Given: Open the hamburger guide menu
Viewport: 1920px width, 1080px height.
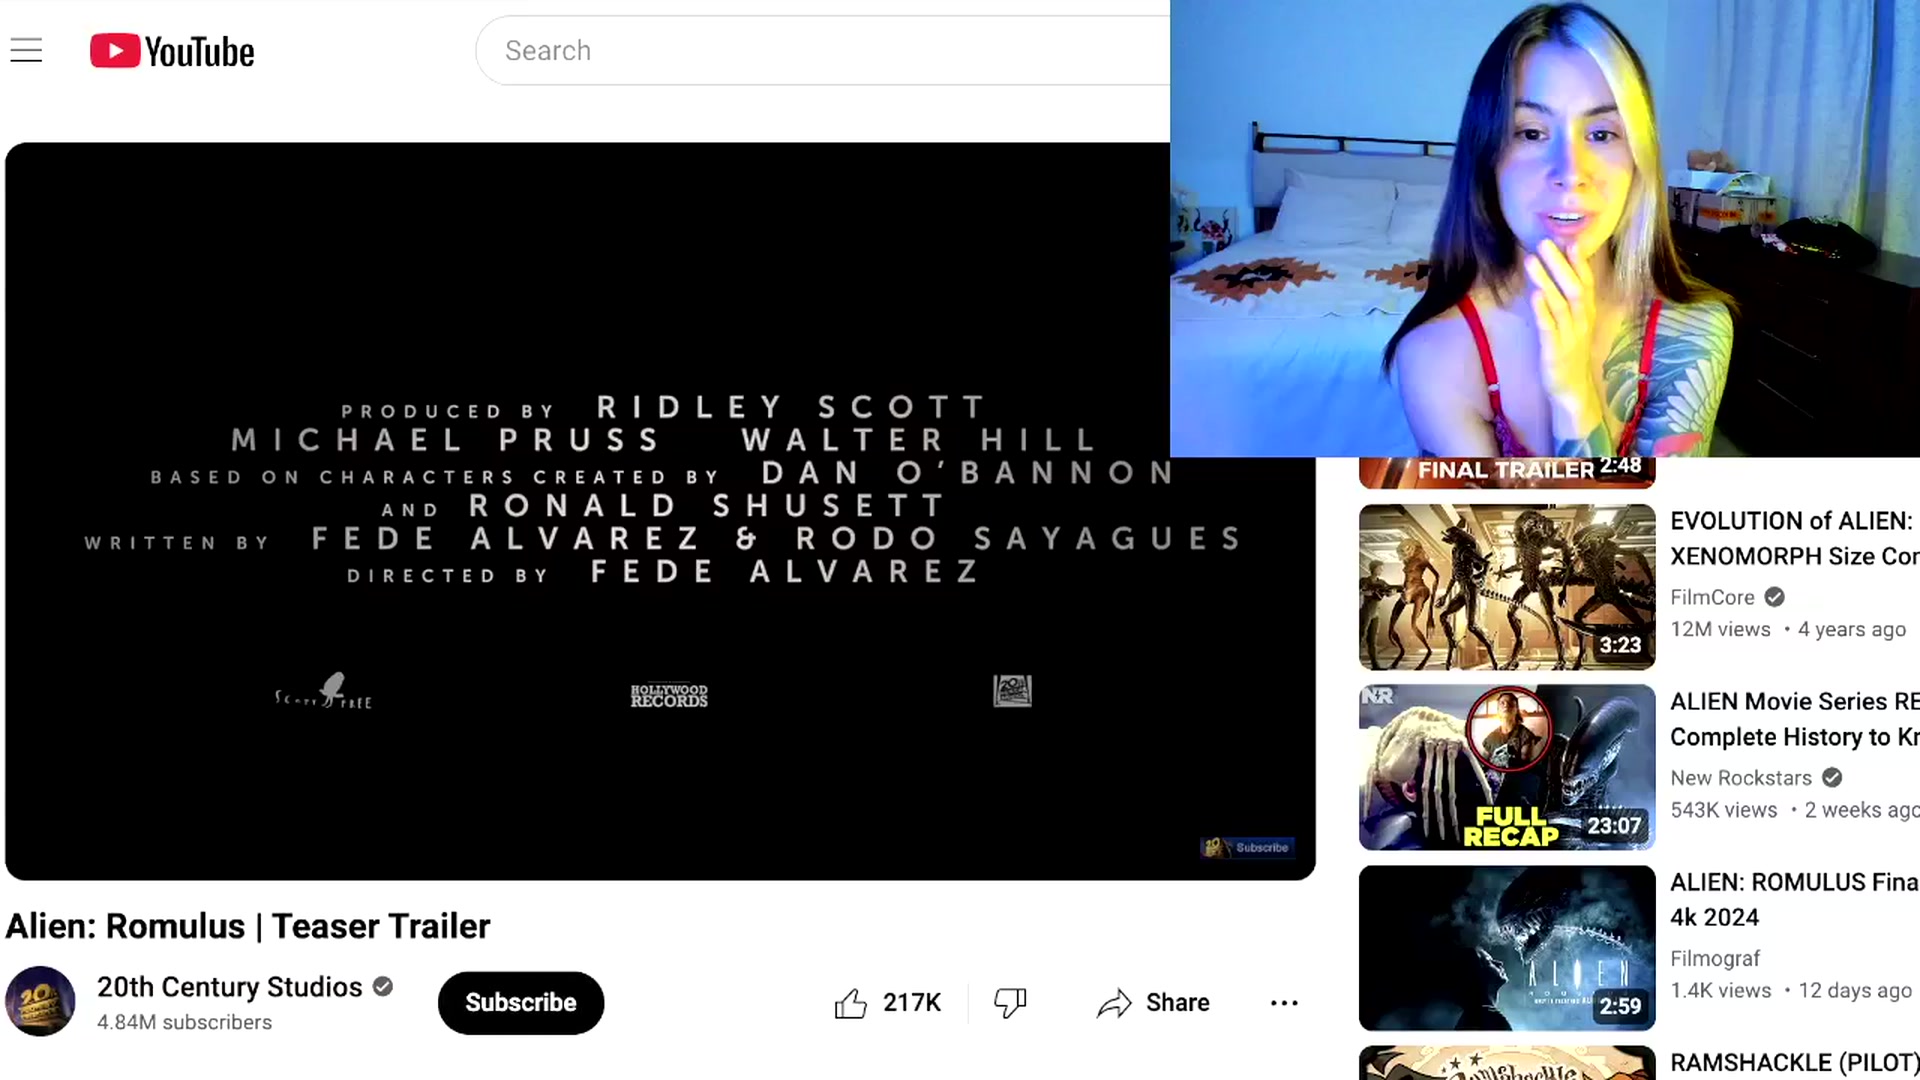Looking at the screenshot, I should (x=27, y=50).
